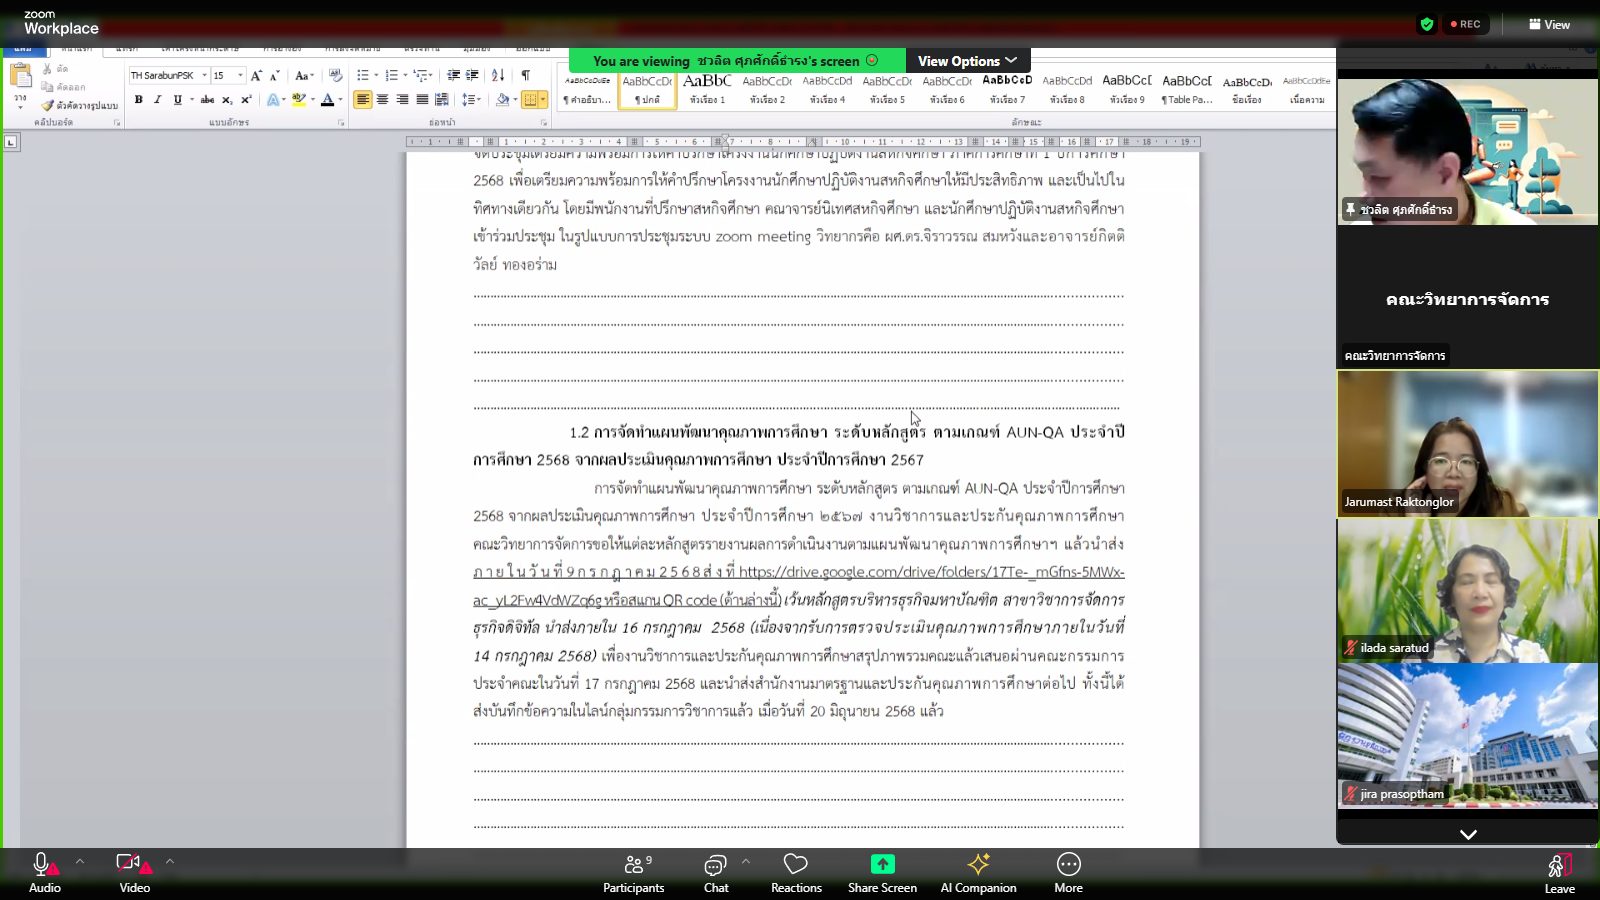Expand the View Options menu

(x=967, y=61)
